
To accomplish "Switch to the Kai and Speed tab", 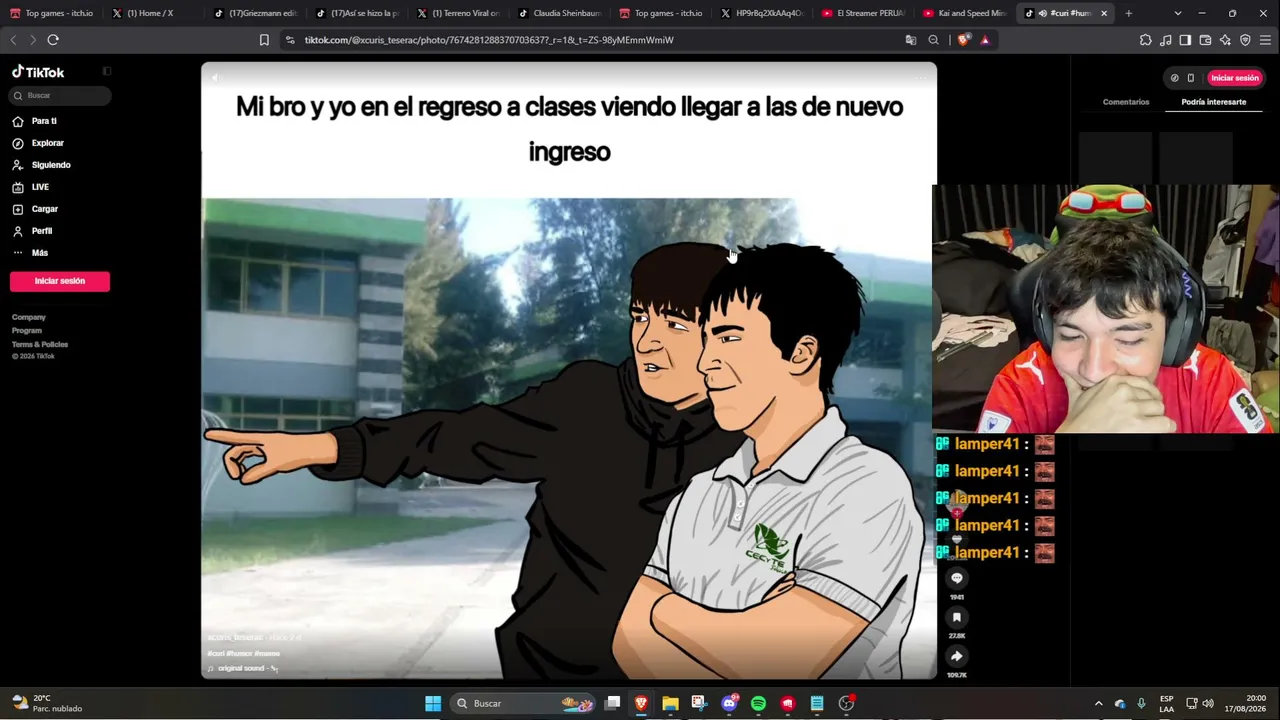I will tap(964, 13).
